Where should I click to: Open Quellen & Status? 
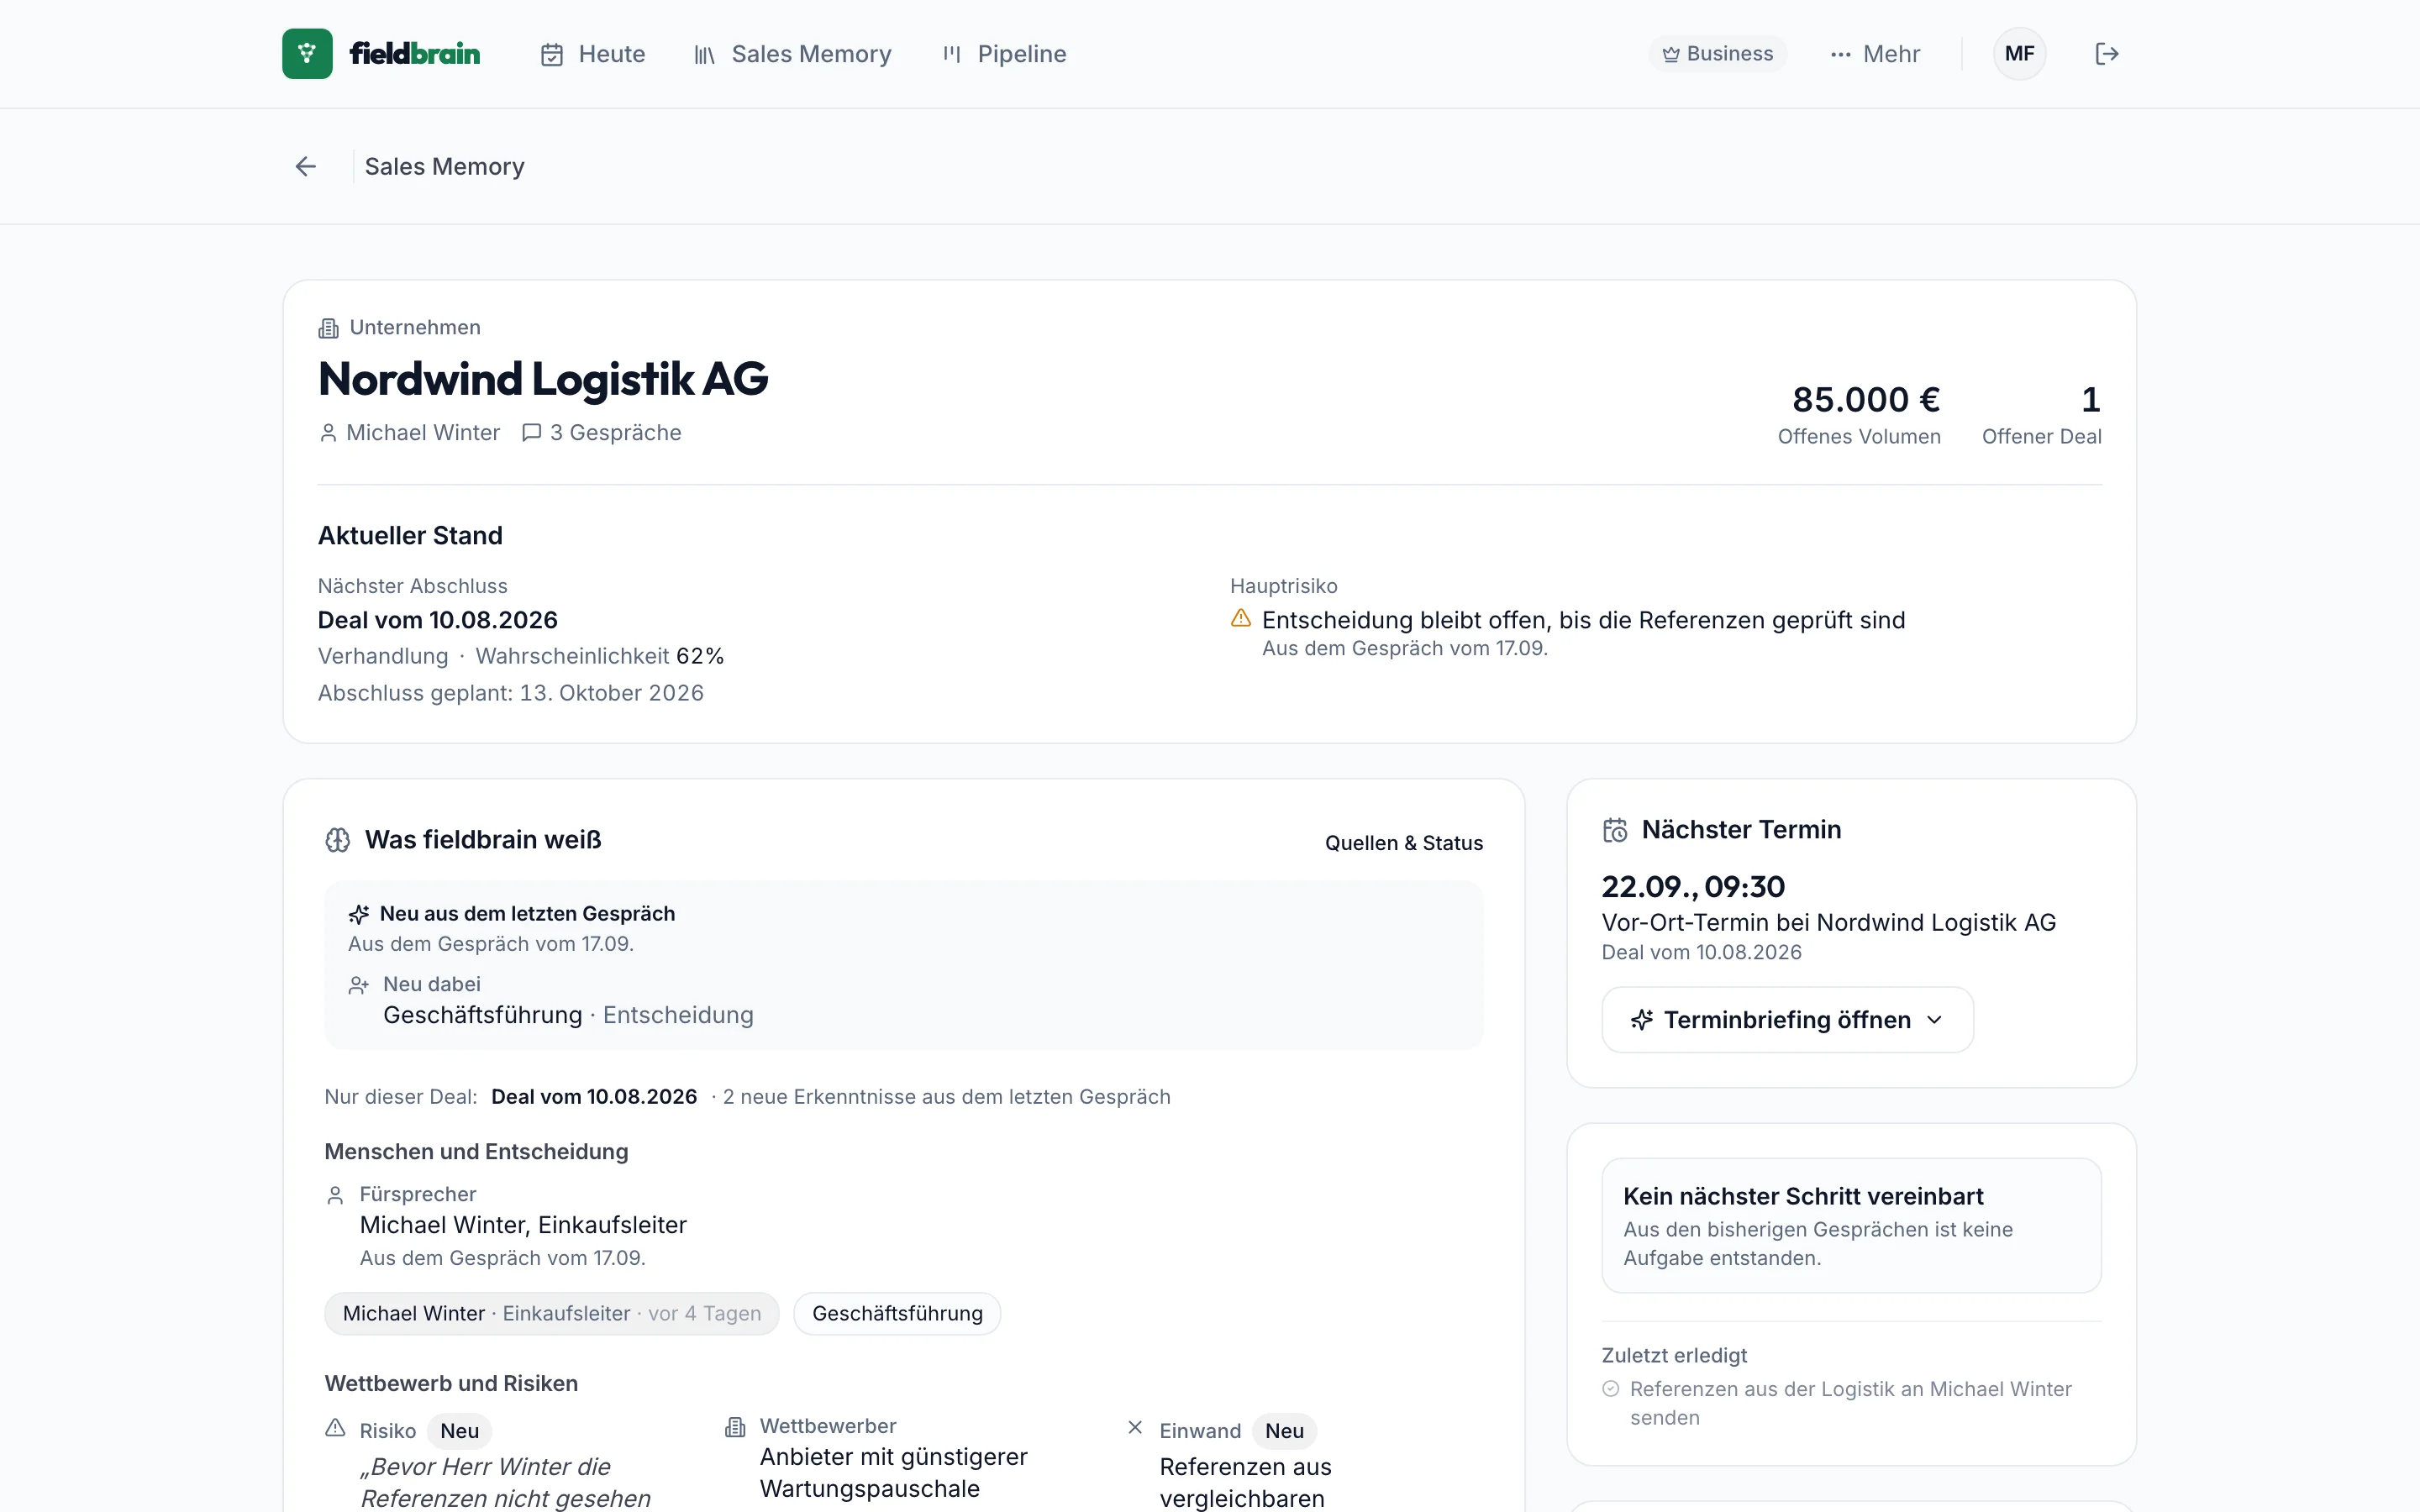1404,843
